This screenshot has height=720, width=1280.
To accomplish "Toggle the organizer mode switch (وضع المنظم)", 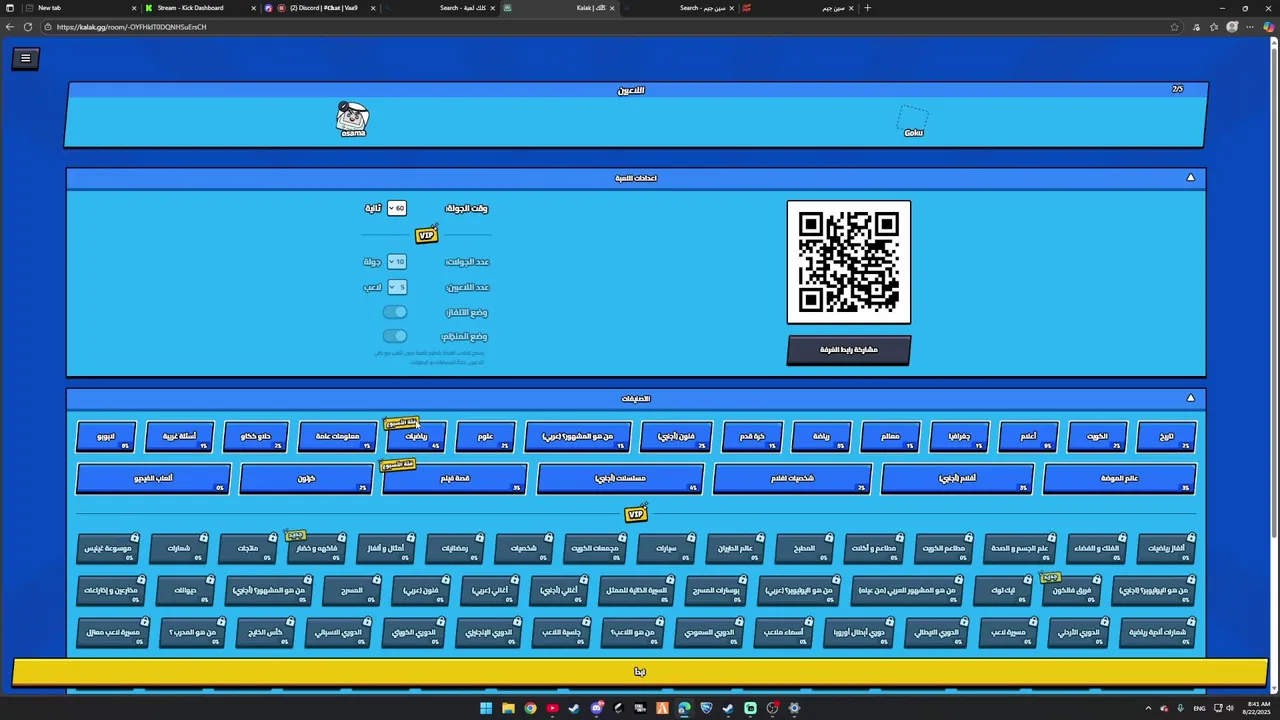I will point(395,336).
